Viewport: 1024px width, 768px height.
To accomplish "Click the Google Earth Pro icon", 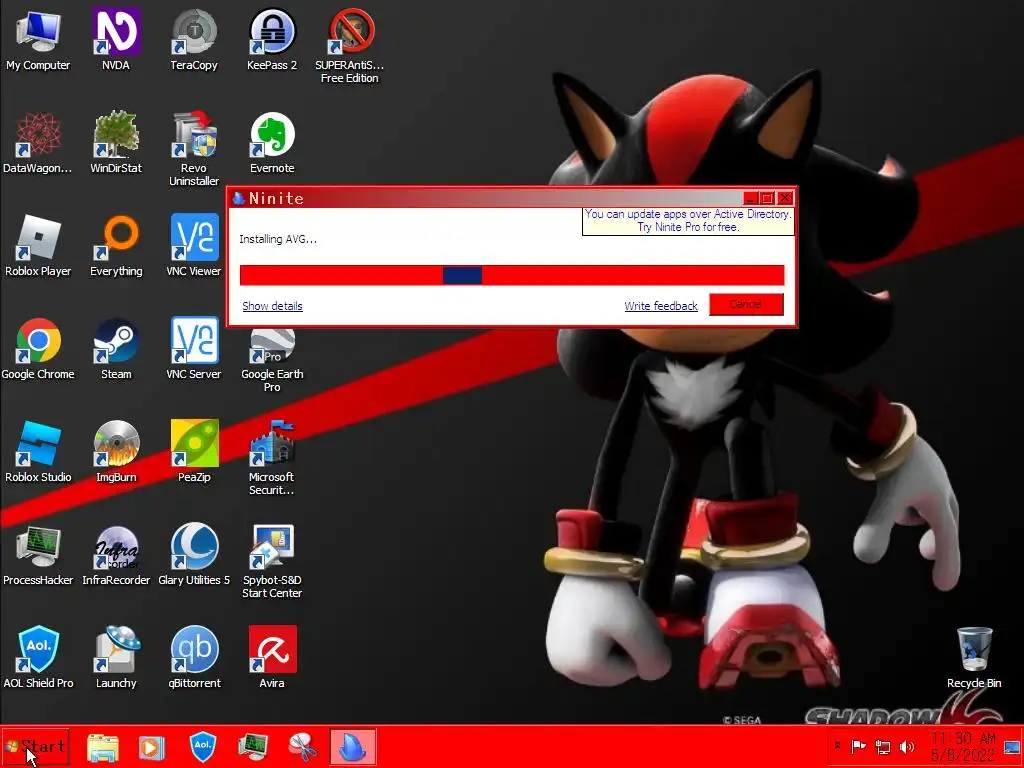I will pos(272,360).
